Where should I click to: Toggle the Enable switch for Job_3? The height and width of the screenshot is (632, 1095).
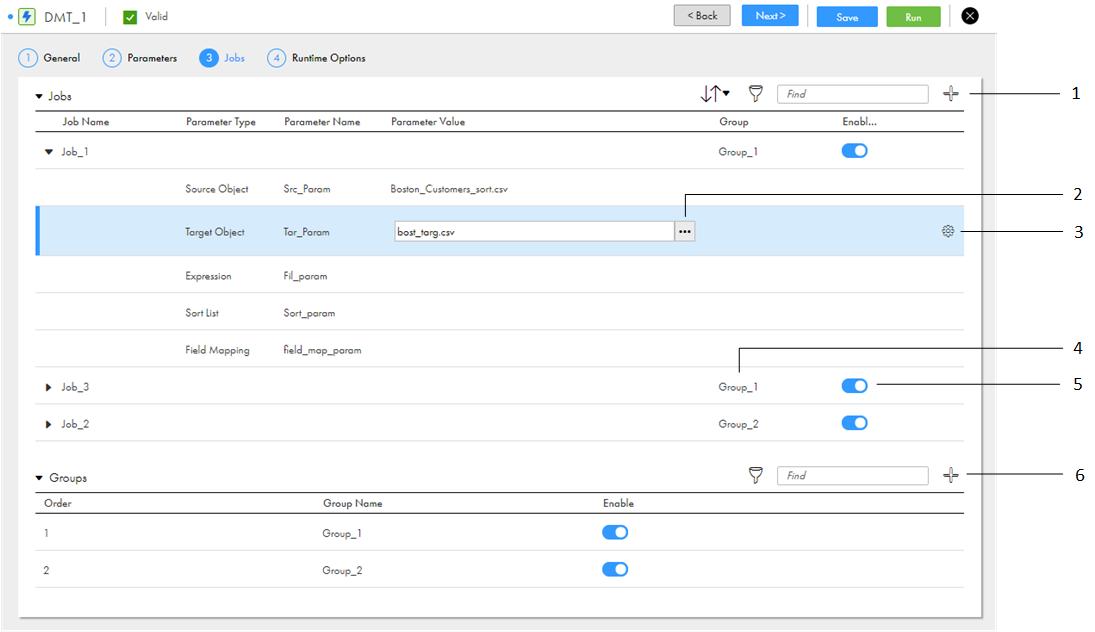(x=854, y=385)
